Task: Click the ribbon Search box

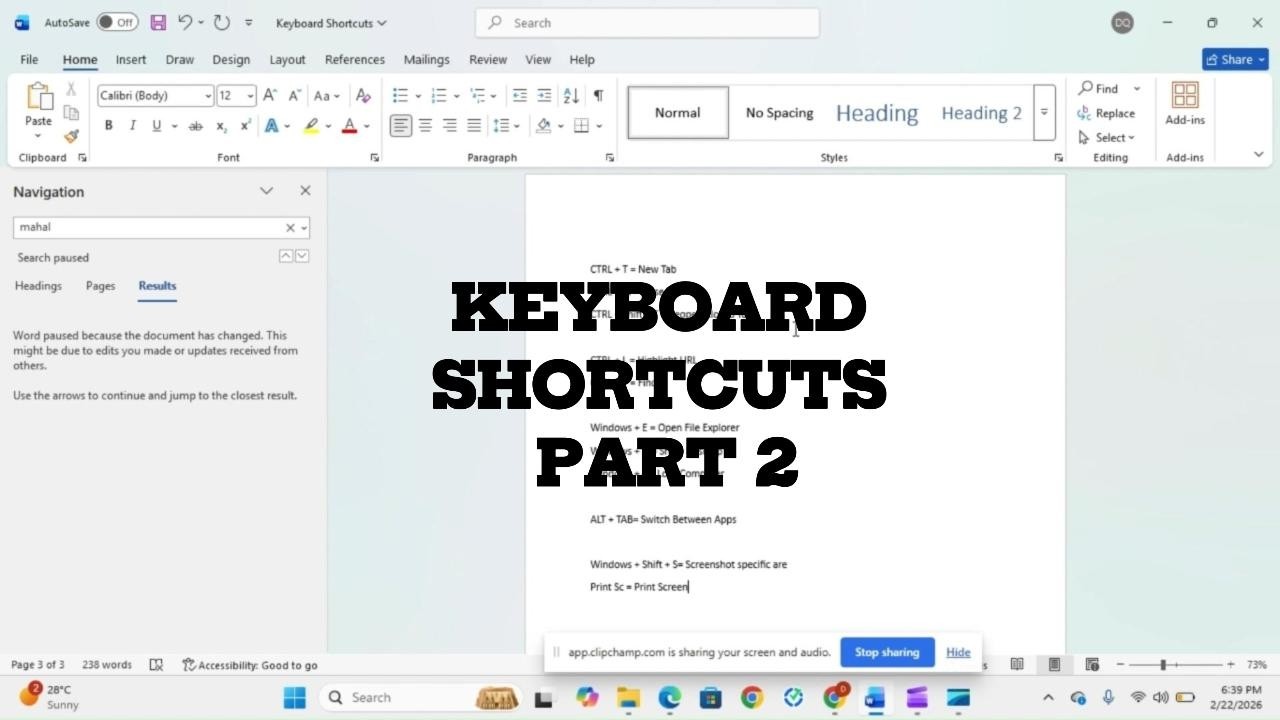Action: coord(647,23)
